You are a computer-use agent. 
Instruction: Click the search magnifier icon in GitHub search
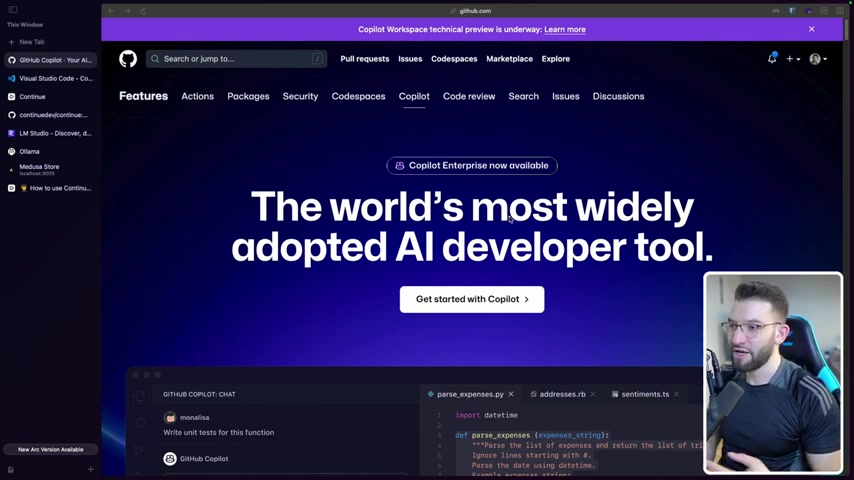pos(155,59)
